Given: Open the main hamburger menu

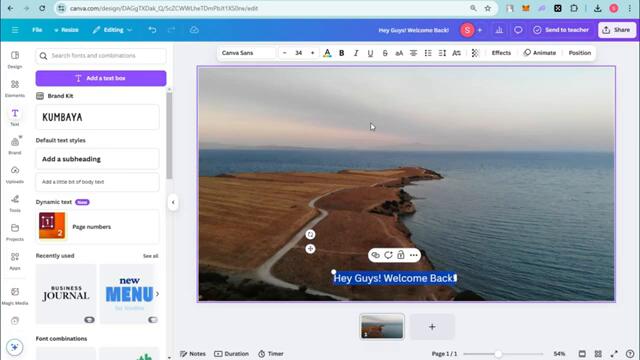Looking at the screenshot, I should 15,30.
